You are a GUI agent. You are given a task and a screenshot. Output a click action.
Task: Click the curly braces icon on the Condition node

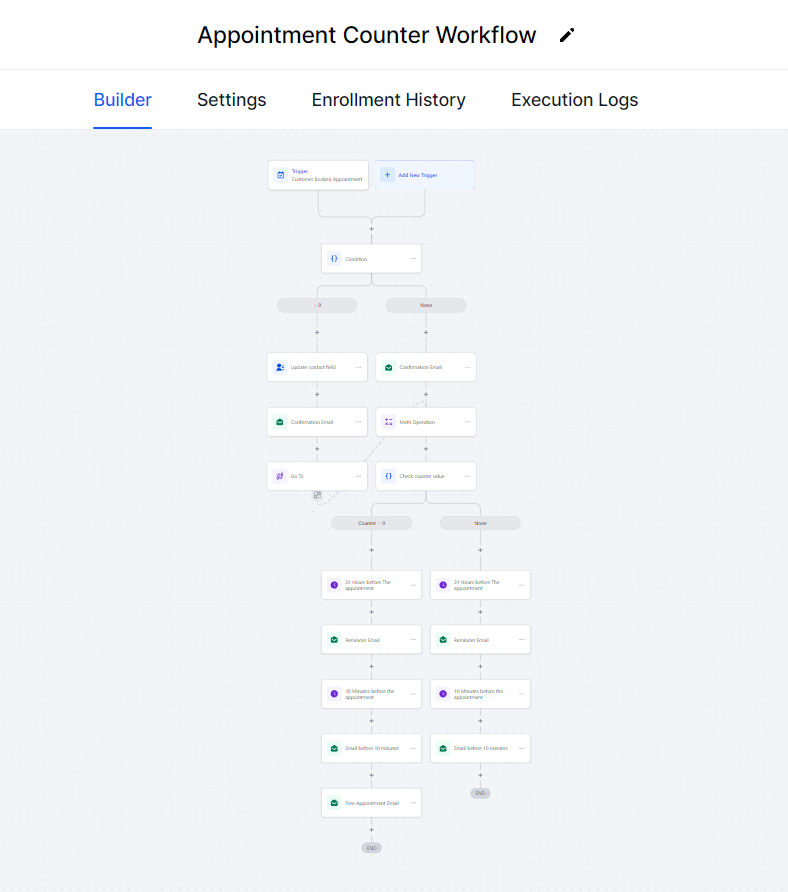click(334, 258)
